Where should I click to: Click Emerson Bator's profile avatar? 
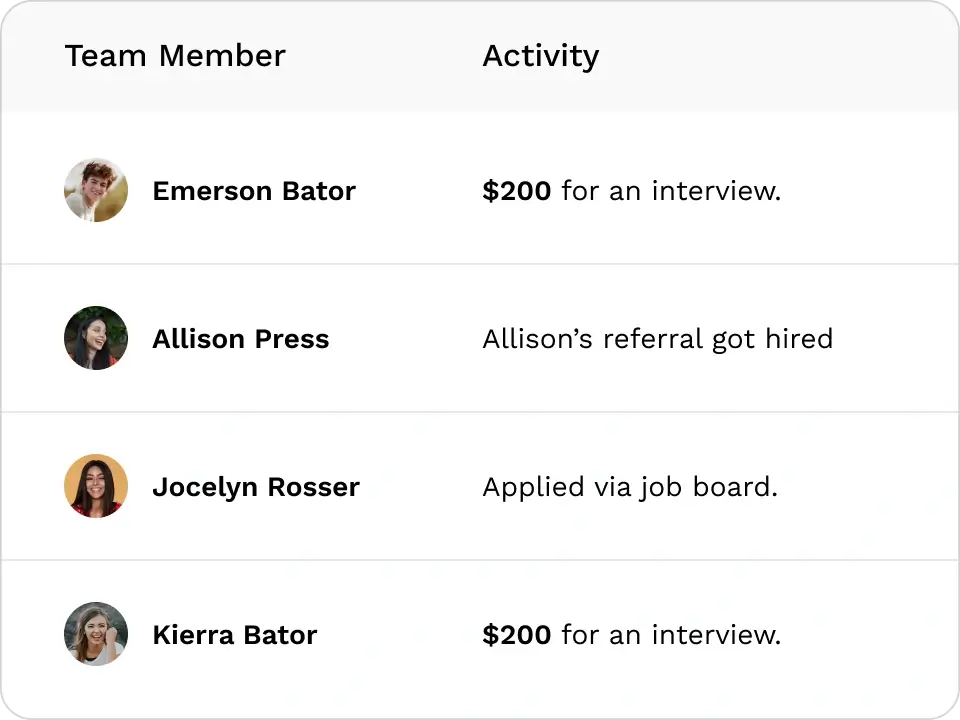pos(96,190)
